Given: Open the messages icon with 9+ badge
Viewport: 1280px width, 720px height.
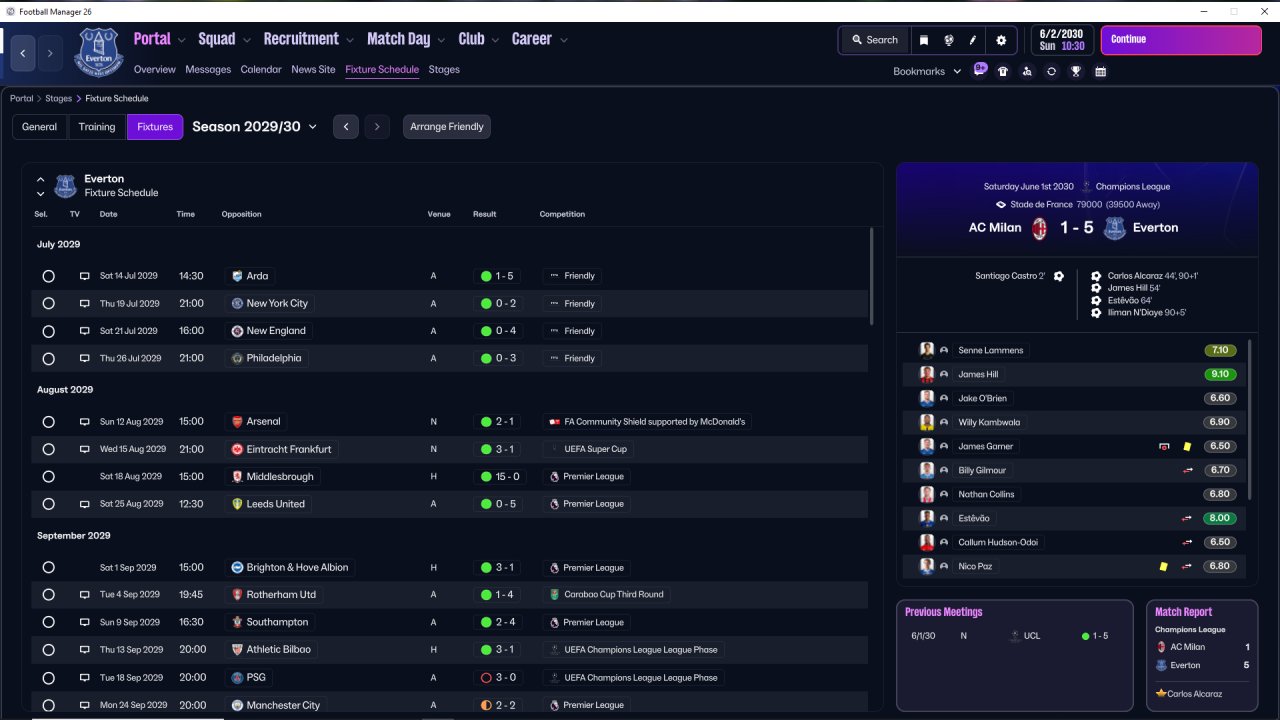Looking at the screenshot, I should point(980,71).
